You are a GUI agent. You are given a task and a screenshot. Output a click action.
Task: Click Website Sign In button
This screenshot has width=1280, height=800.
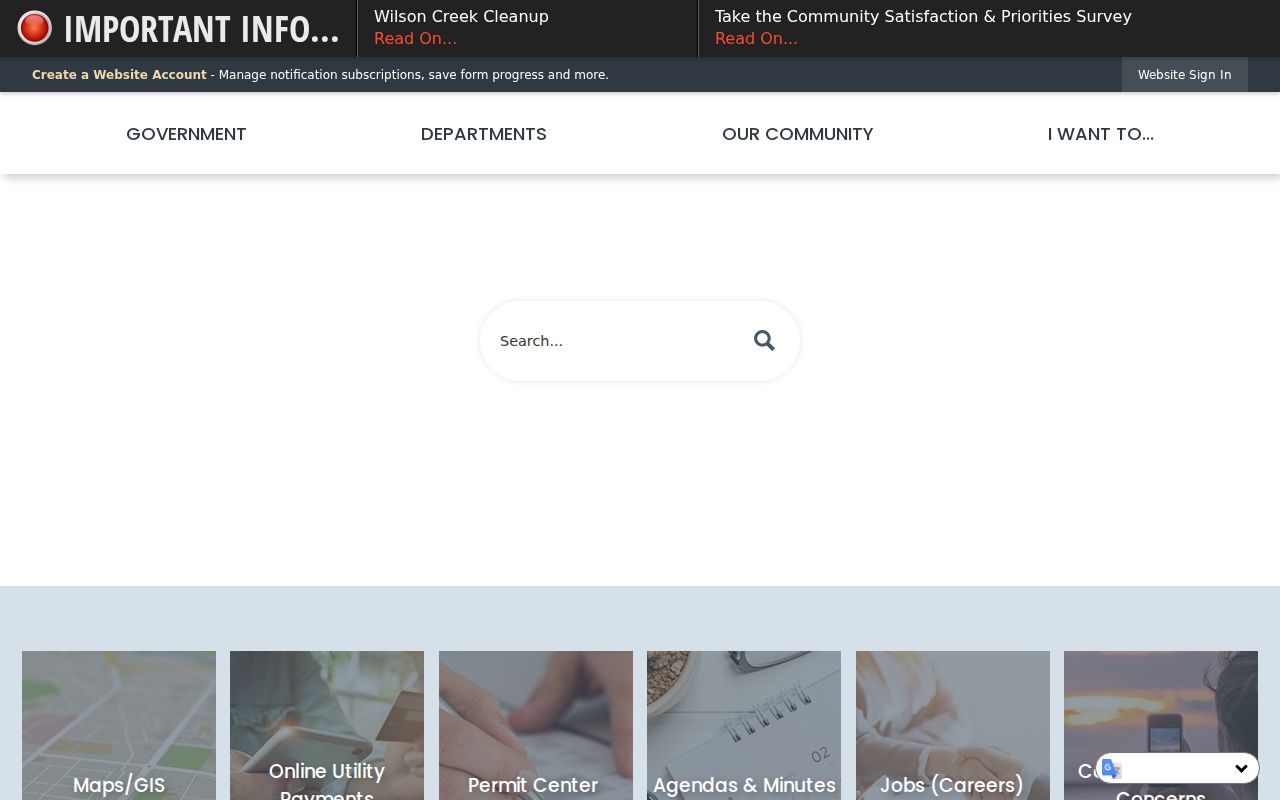[1184, 75]
